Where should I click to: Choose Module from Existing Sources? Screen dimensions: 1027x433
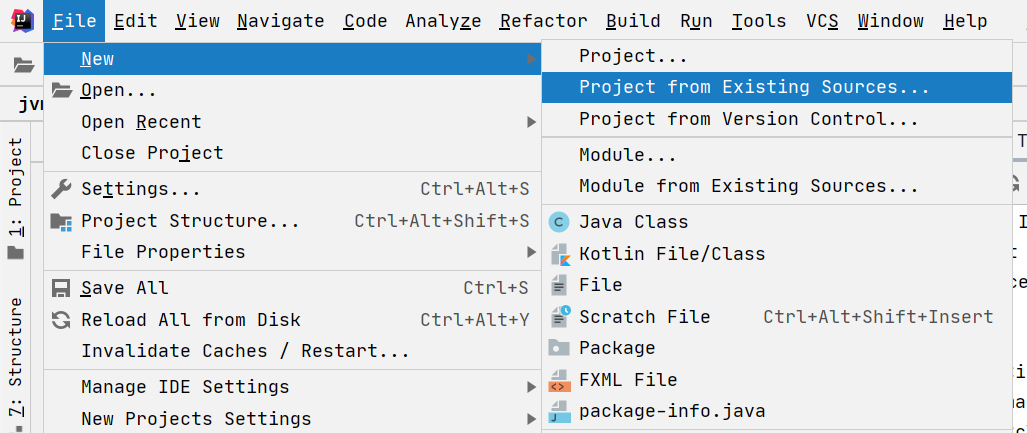[x=748, y=186]
